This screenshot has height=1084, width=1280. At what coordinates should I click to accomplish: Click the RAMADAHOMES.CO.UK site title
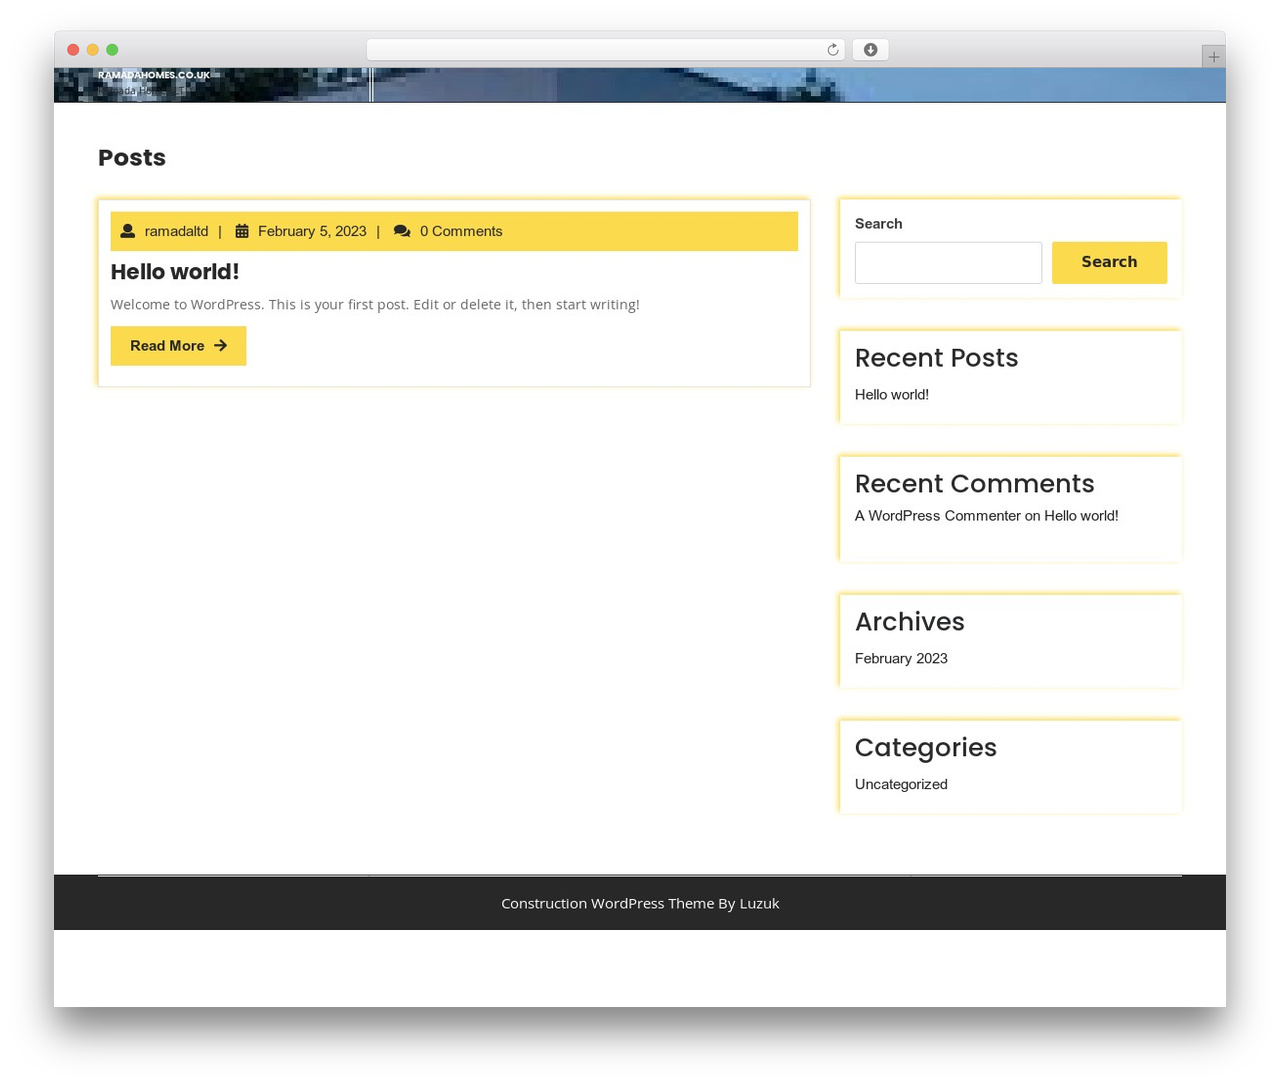tap(154, 75)
